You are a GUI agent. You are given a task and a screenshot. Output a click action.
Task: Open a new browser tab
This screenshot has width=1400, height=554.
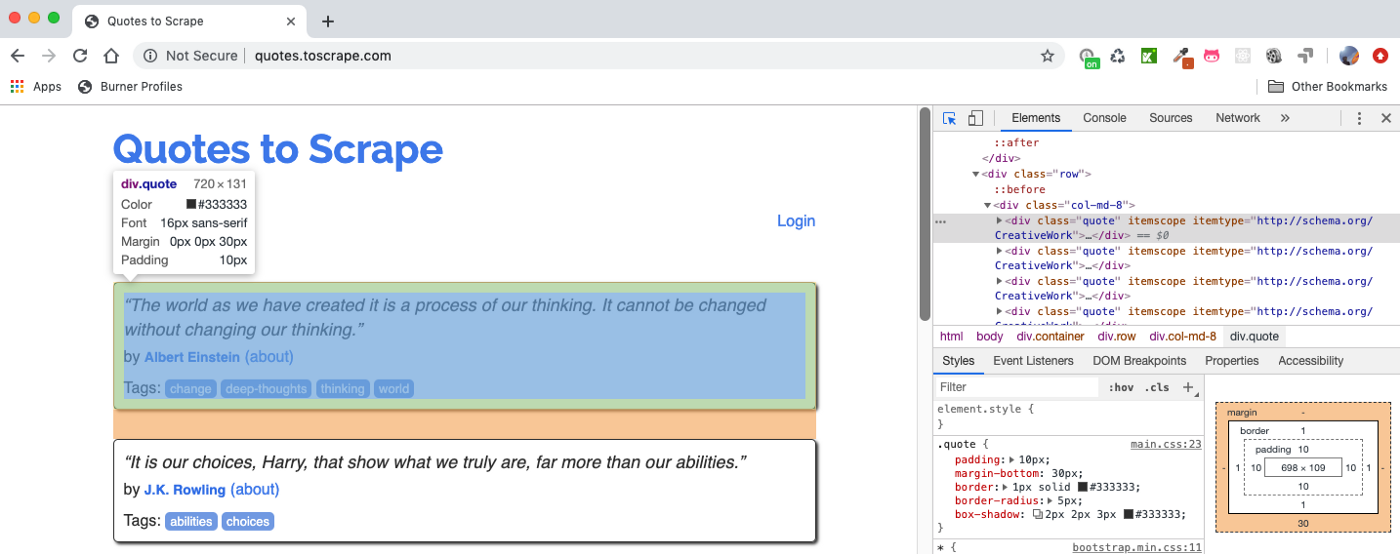(x=327, y=21)
